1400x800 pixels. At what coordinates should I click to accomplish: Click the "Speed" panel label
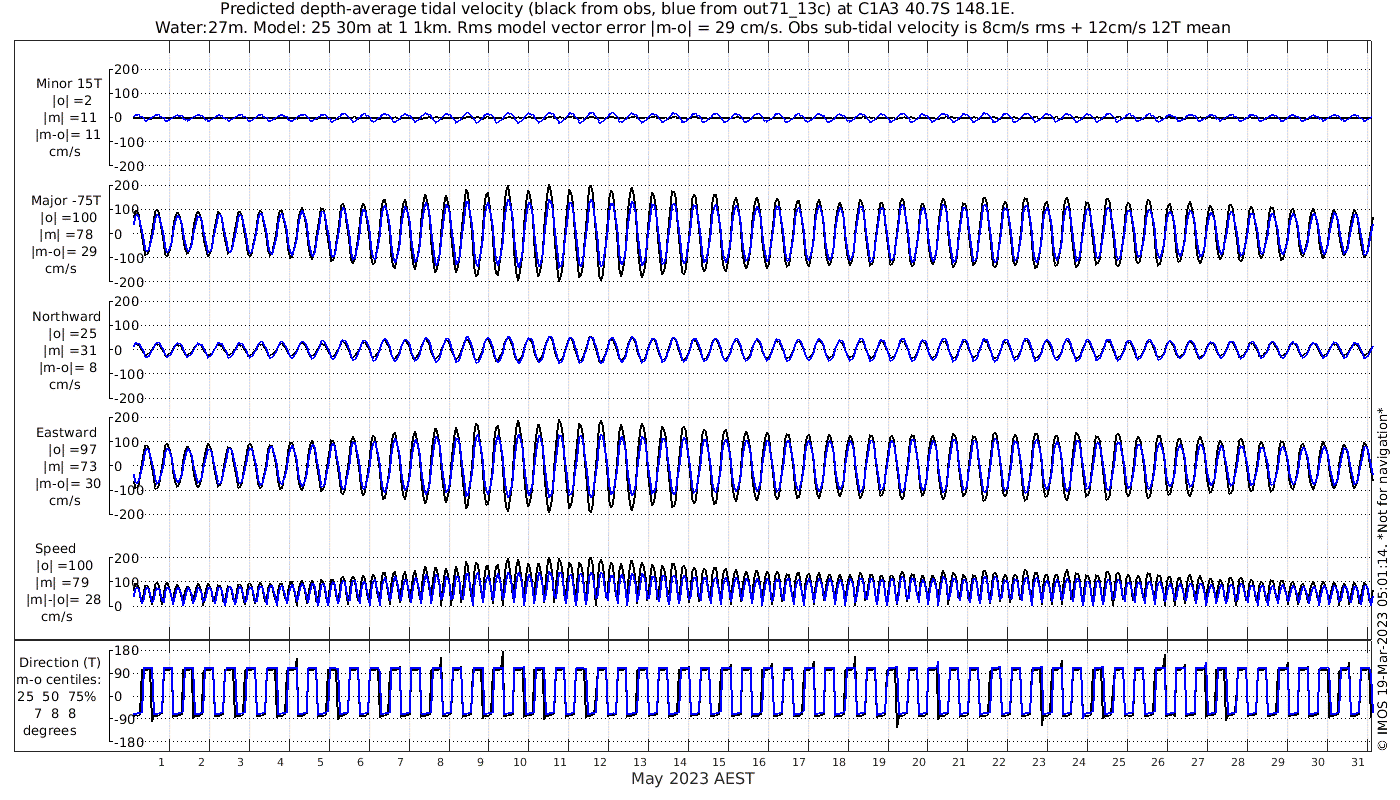(55, 549)
